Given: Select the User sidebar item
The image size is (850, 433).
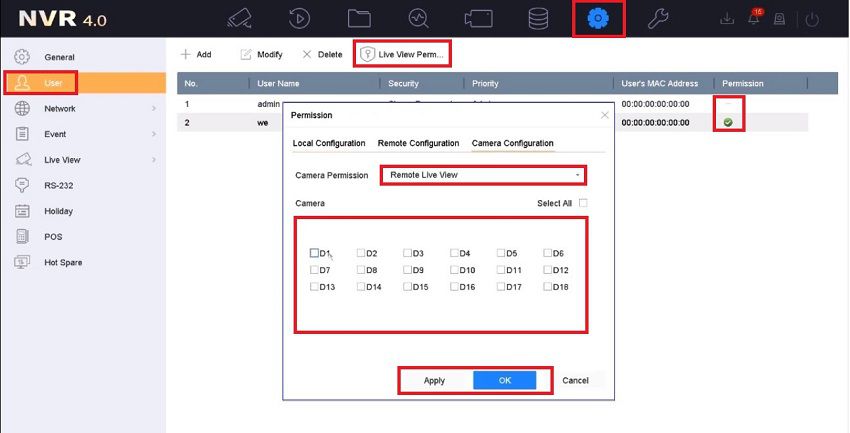Looking at the screenshot, I should 85,83.
